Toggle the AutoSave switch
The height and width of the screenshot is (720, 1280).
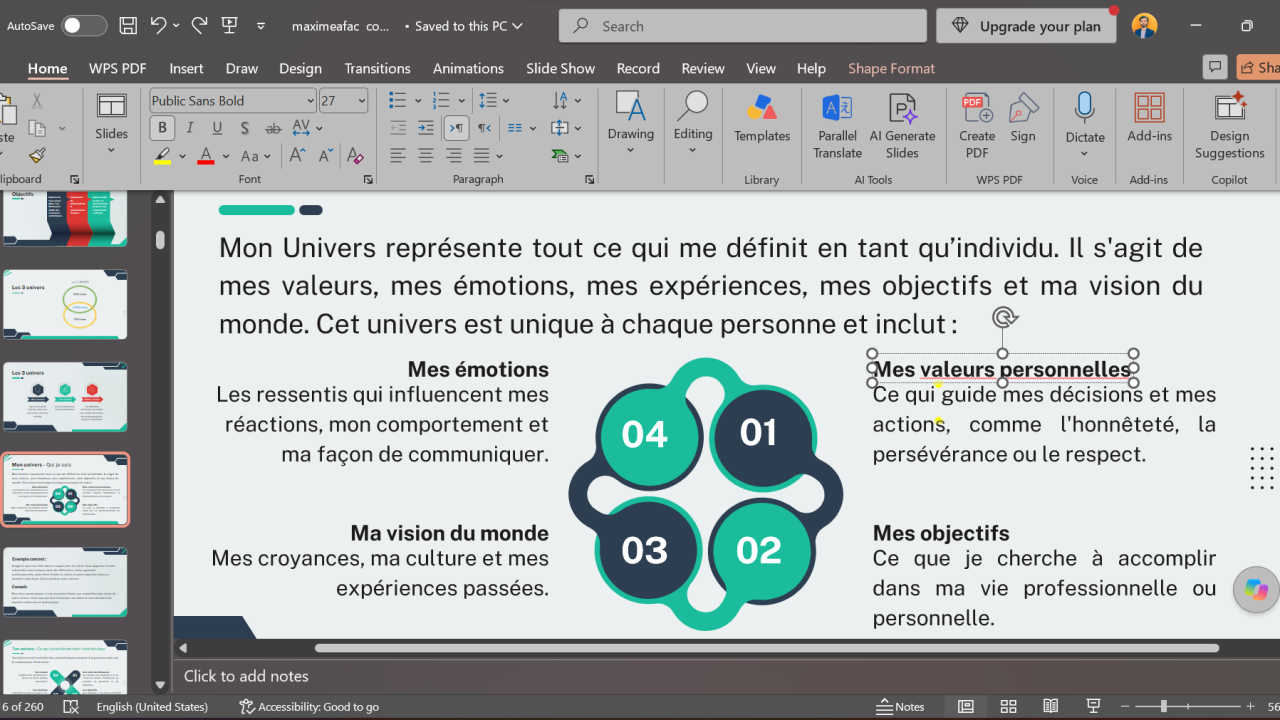(84, 26)
